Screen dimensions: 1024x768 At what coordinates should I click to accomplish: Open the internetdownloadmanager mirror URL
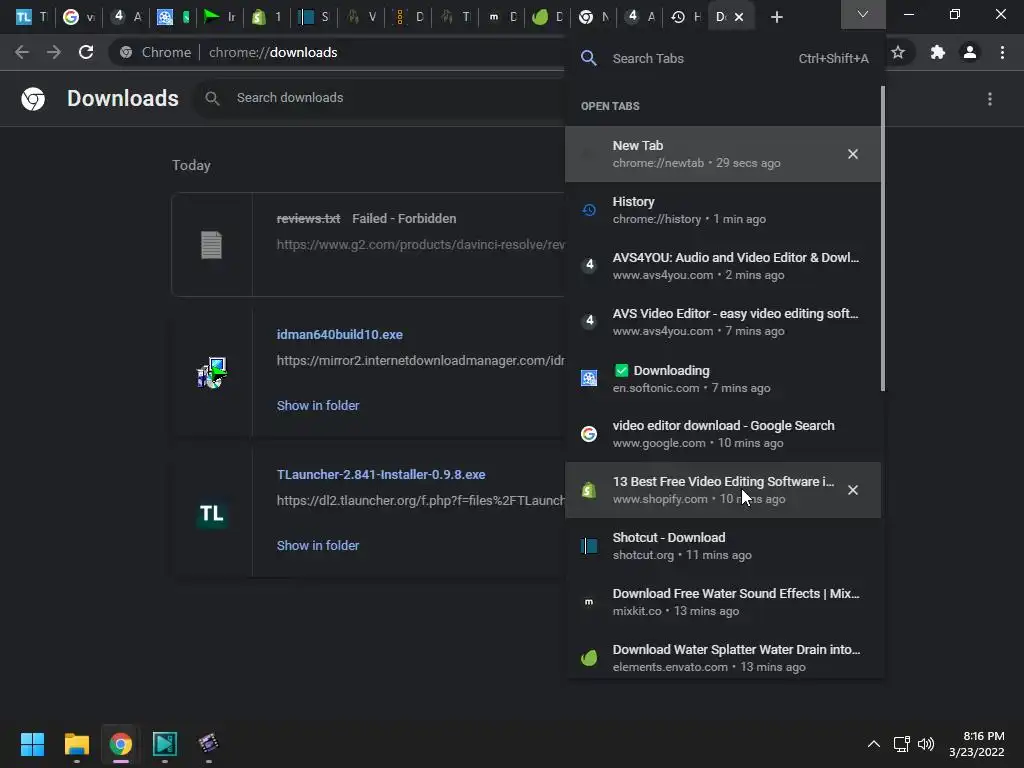[421, 360]
